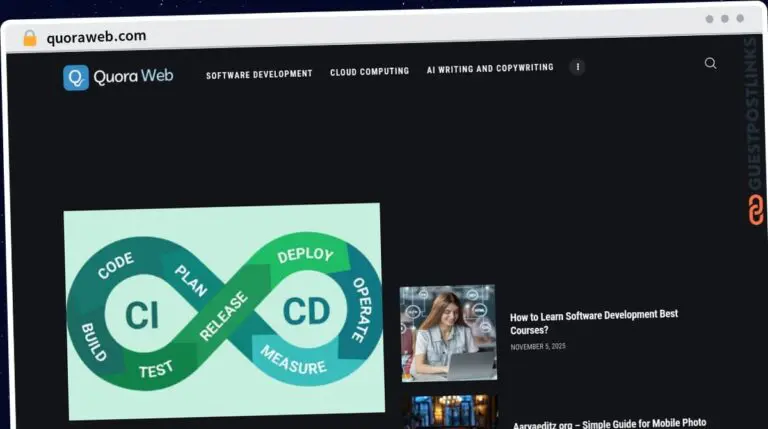
Task: Open 'How to Learn Software Development Best Courses?'
Action: [594, 321]
